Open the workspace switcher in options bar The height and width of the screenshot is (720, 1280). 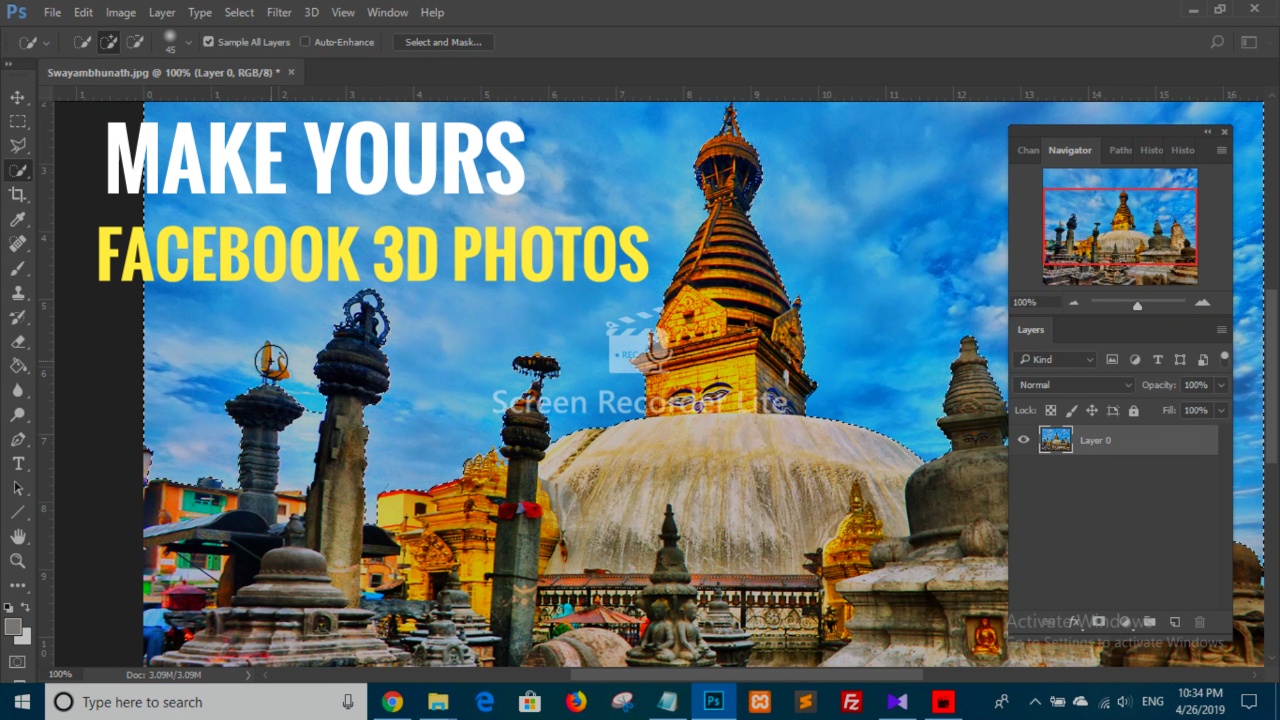(x=1249, y=42)
